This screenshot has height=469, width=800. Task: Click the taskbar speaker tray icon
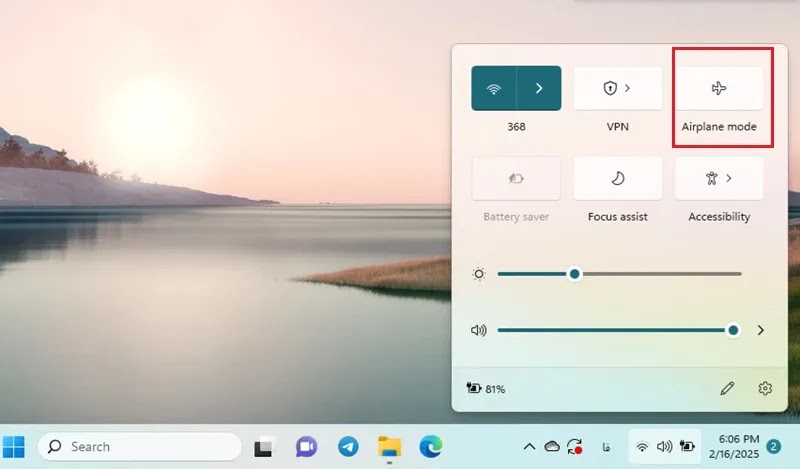tap(664, 447)
